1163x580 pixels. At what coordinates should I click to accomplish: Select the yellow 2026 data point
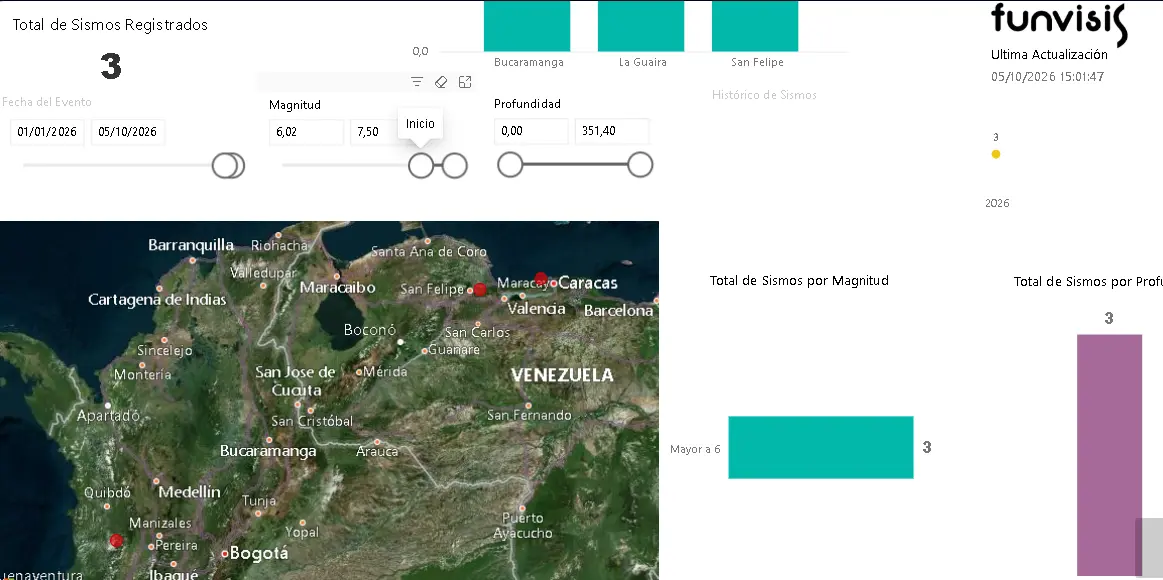996,154
